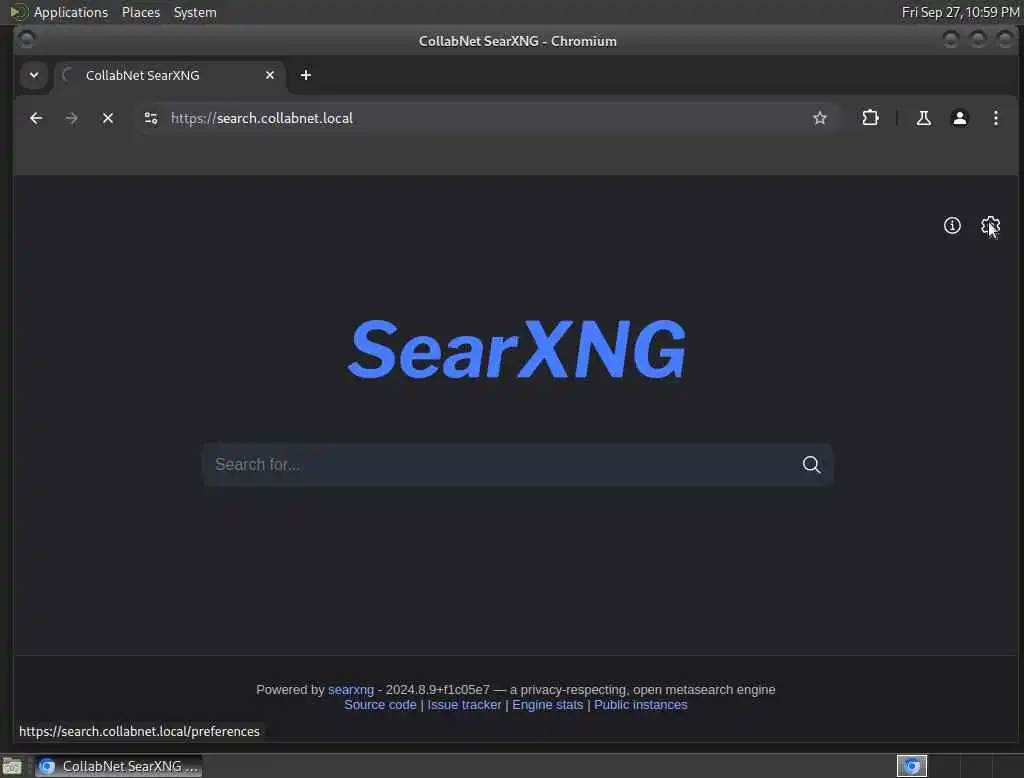Open the System menu
The image size is (1024, 778).
tap(195, 12)
